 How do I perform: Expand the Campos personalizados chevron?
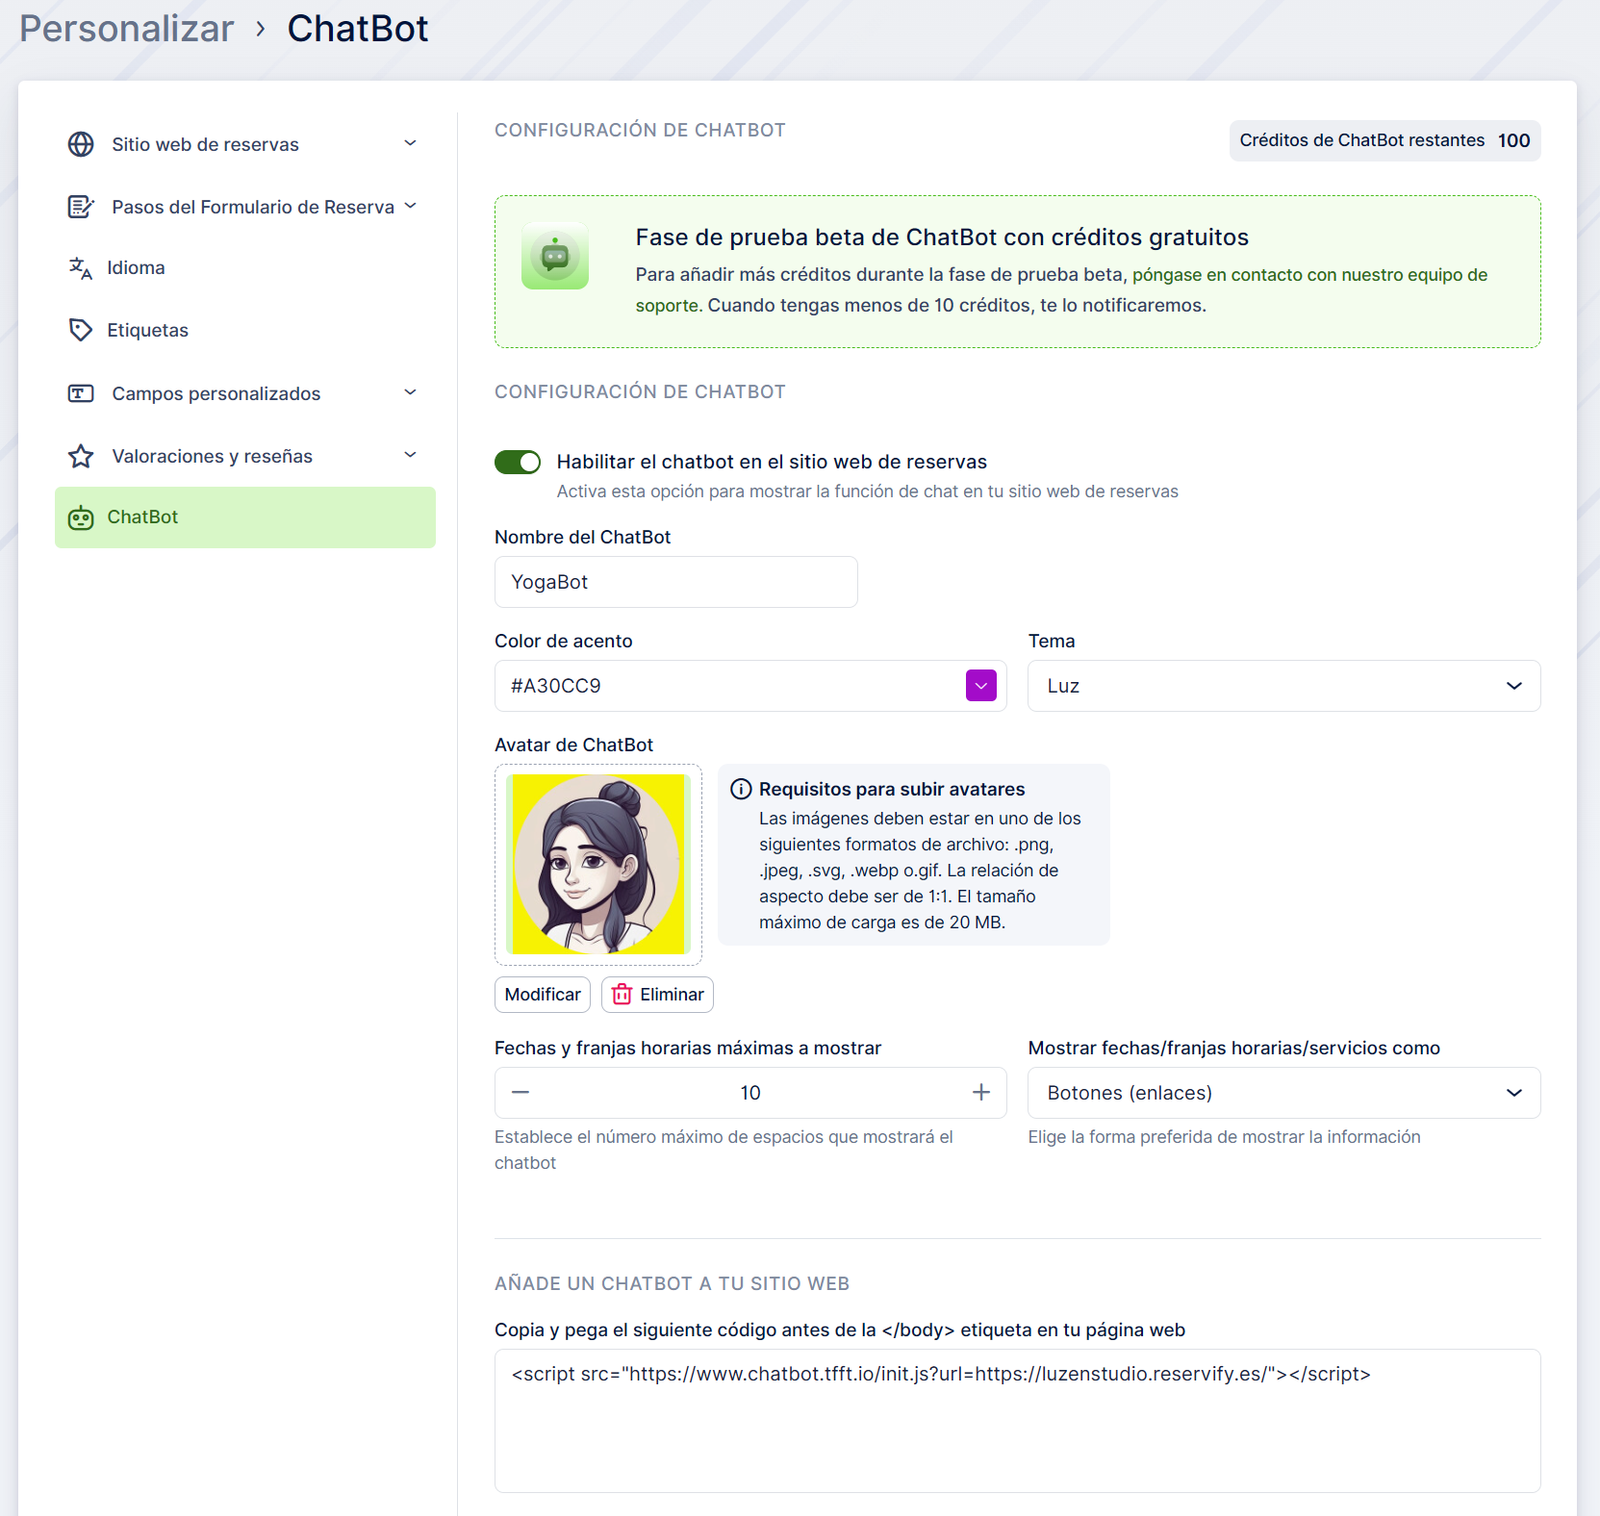[x=410, y=393]
